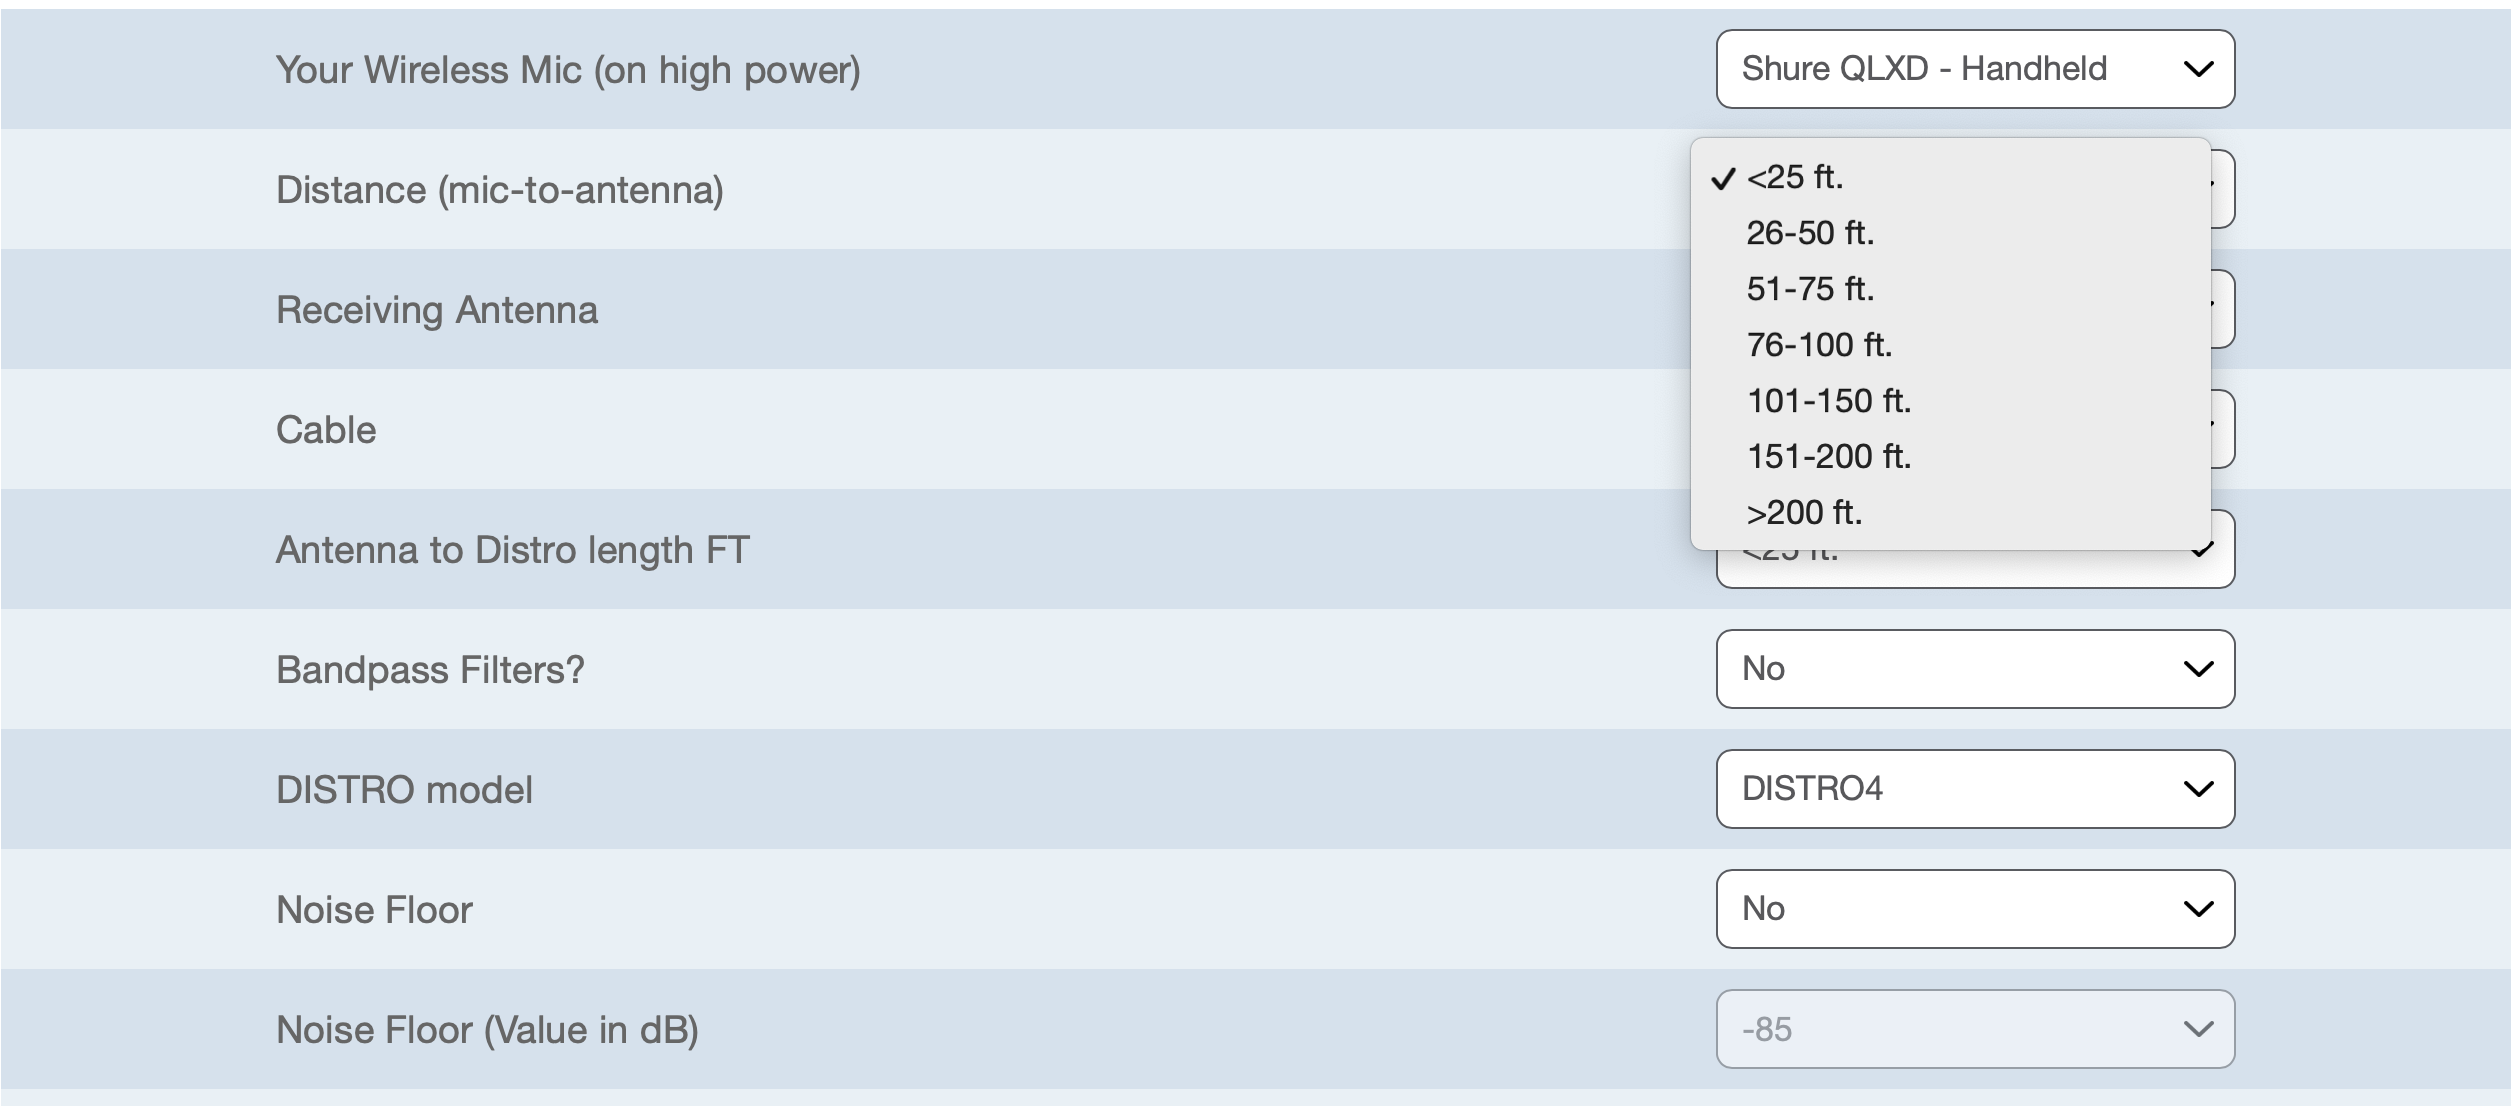Choose 26-50 ft. from distance list
This screenshot has height=1106, width=2515.
click(1810, 234)
